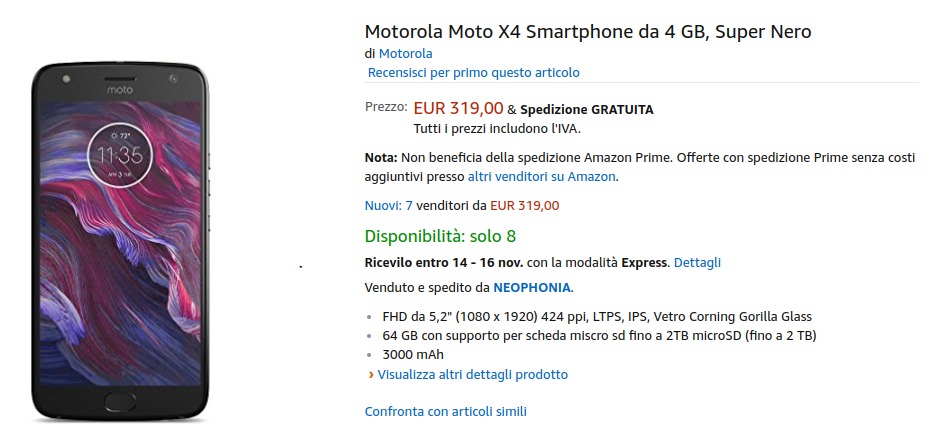
Task: Click the 'Nuovi: 7' sellers link
Action: (x=389, y=206)
